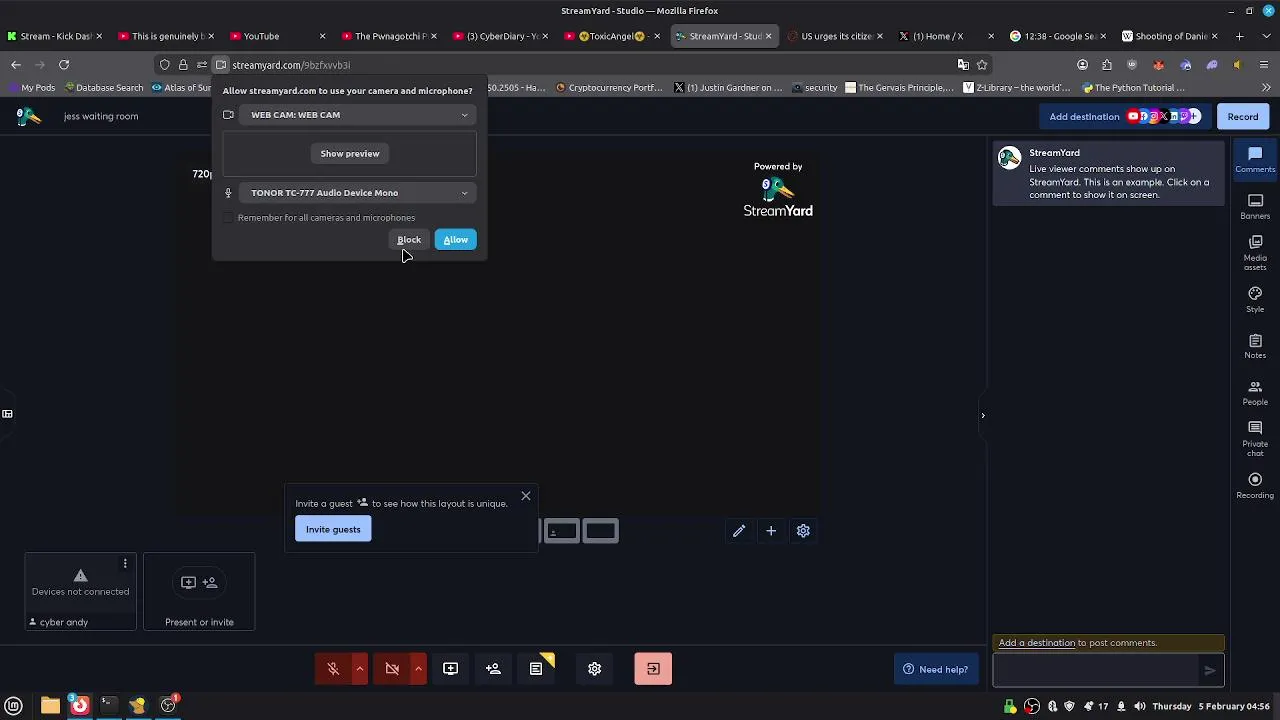The image size is (1280, 720).
Task: Click the Present or invite card
Action: coord(199,592)
